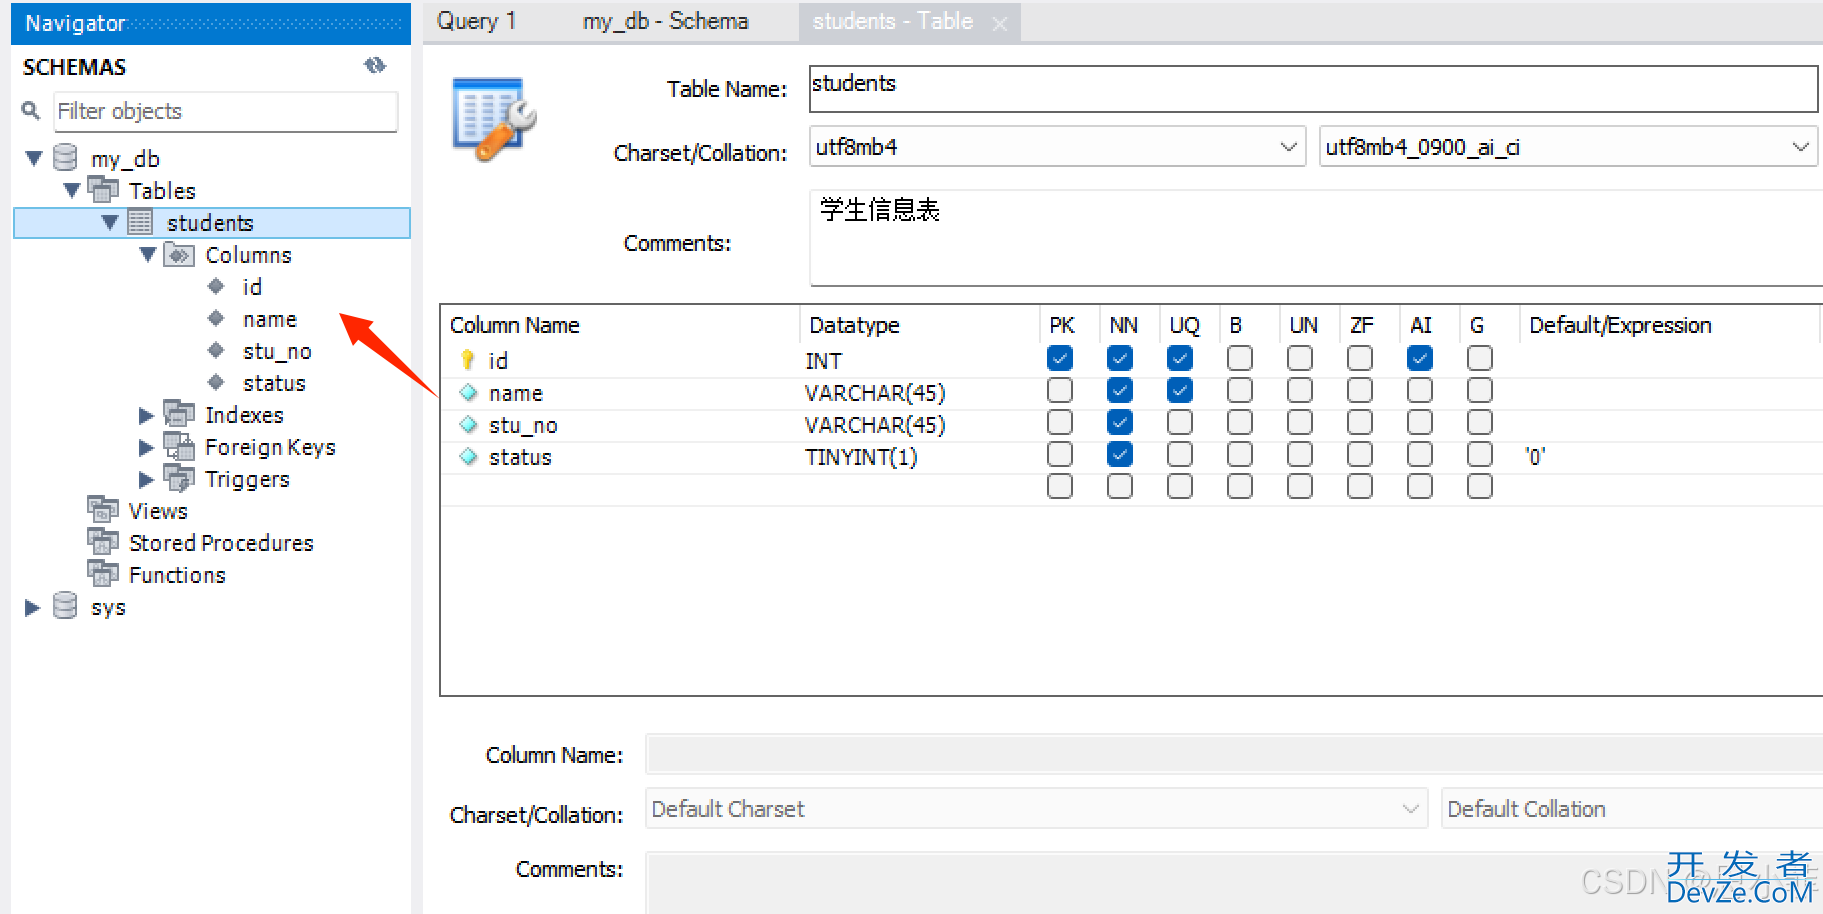This screenshot has width=1823, height=914.
Task: Collapse the my_db schema node
Action: (x=34, y=158)
